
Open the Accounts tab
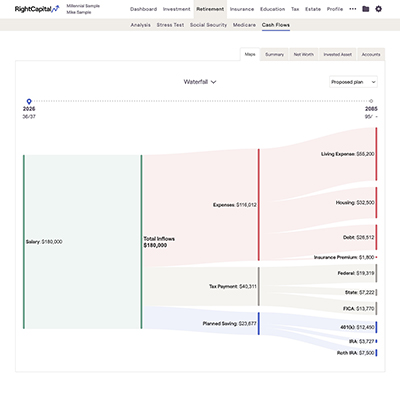click(371, 54)
